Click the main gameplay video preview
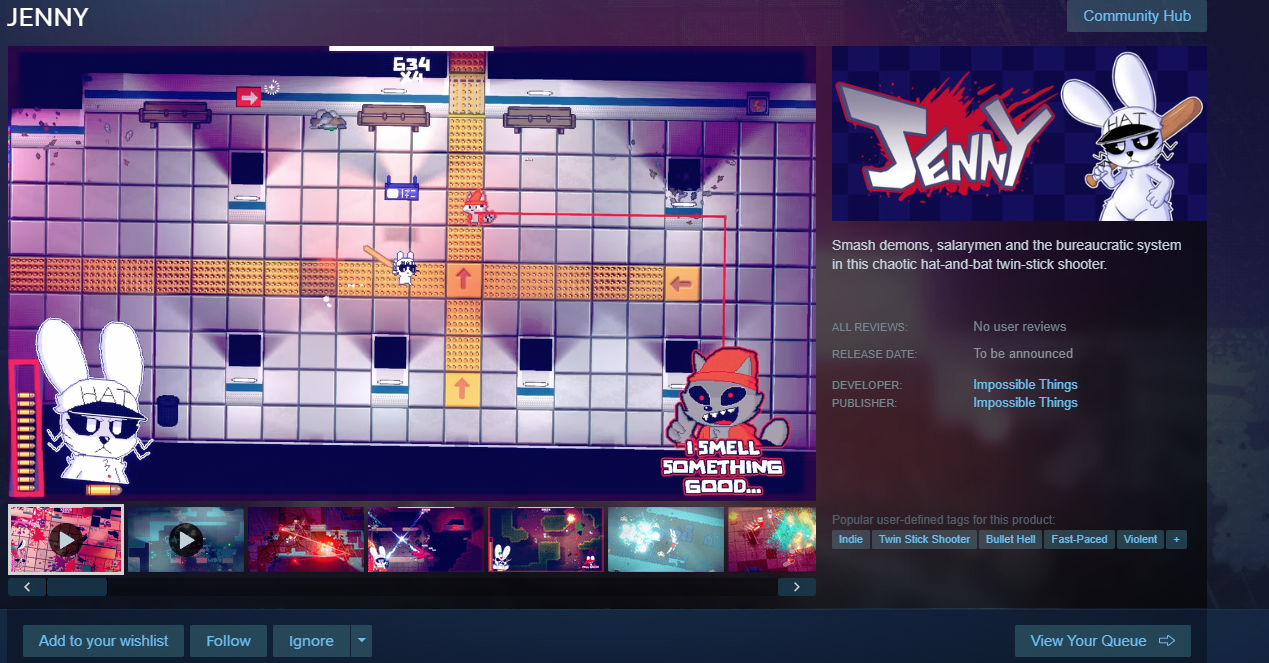1269x663 pixels. 412,272
